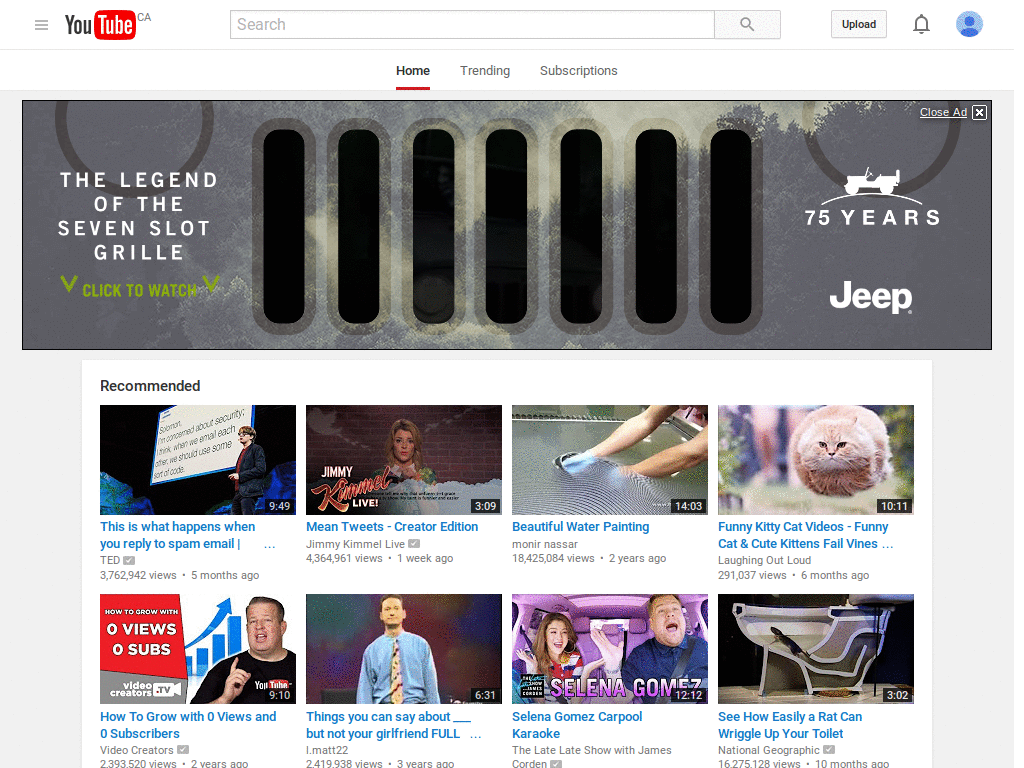The image size is (1024, 768).
Task: Open the rat in toilet video thumbnail
Action: pyautogui.click(x=816, y=648)
